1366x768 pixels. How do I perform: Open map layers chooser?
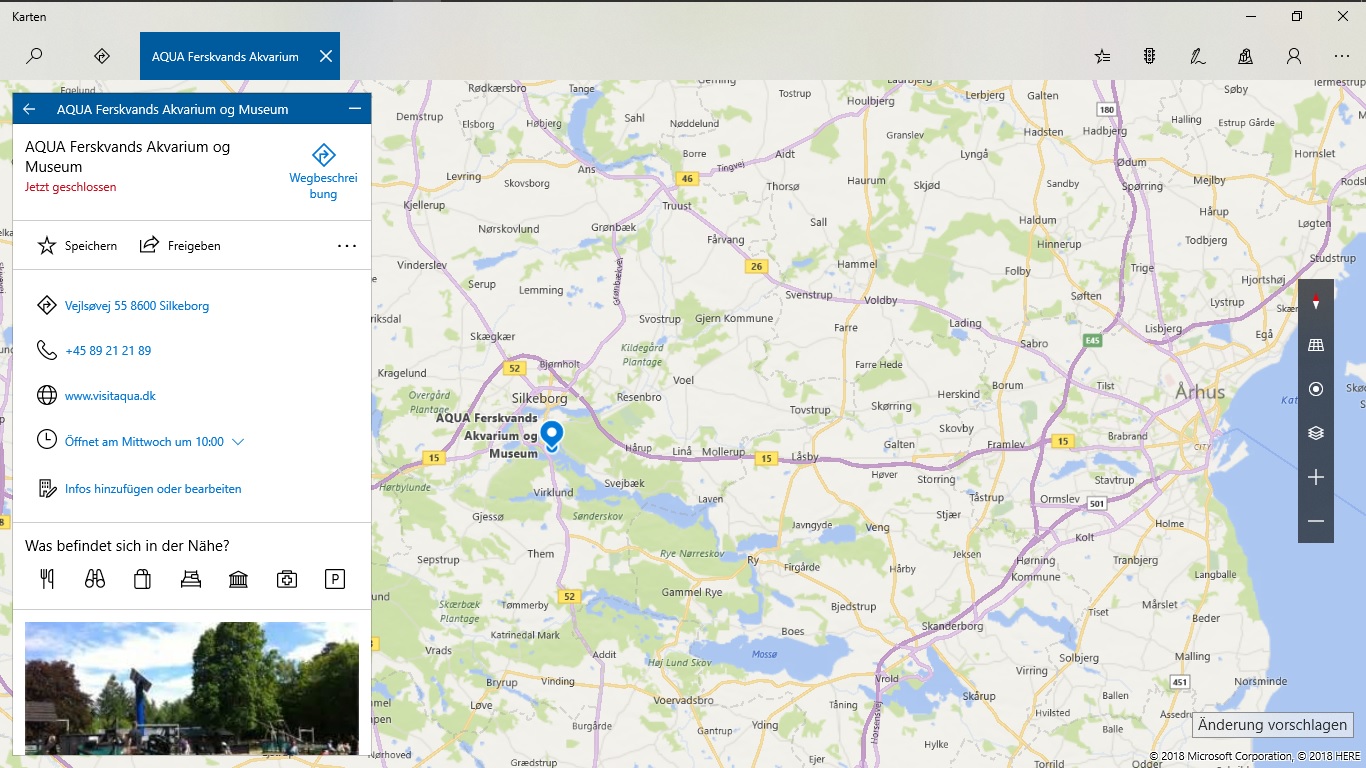[1315, 433]
